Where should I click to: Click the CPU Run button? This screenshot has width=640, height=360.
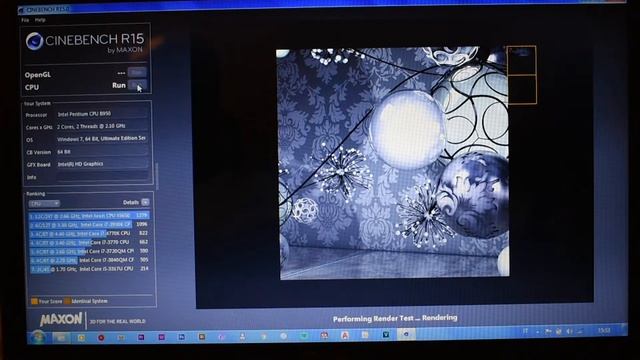click(x=137, y=85)
